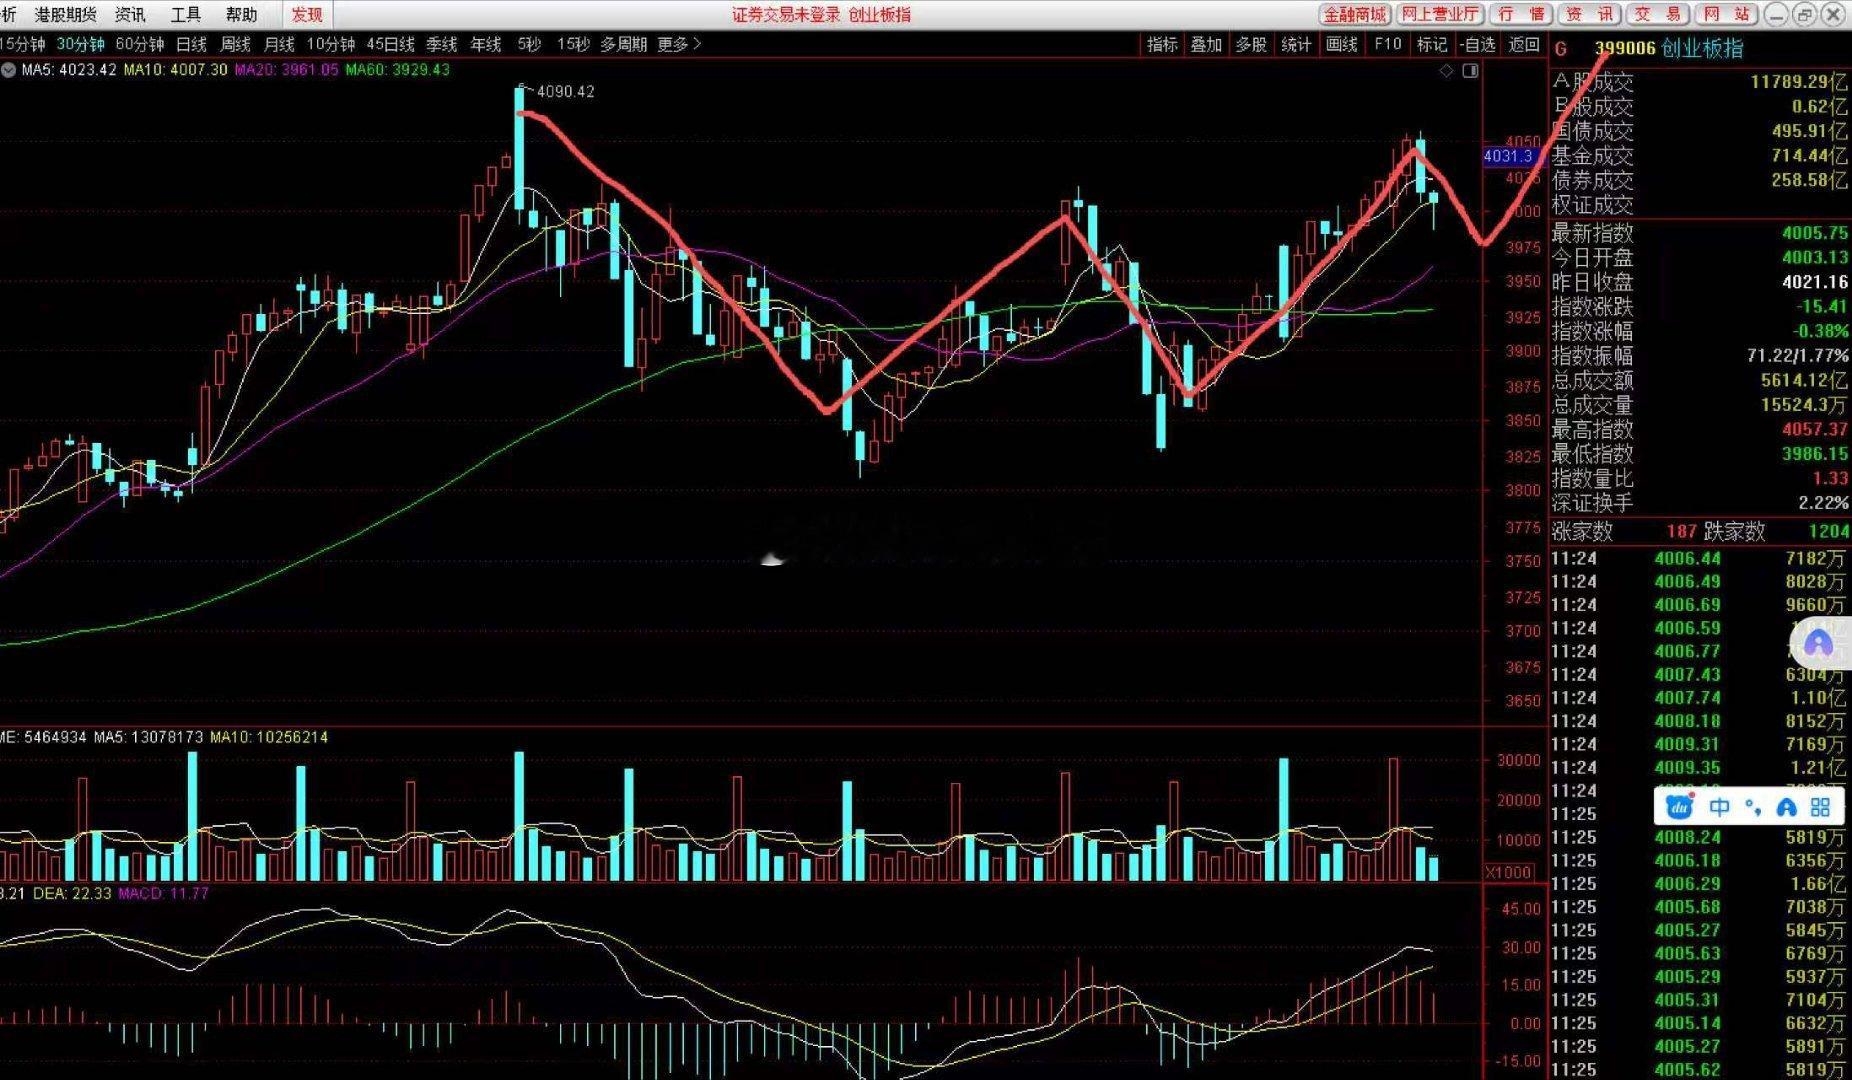
Task: Toggle 中 Chinese input mode
Action: [1719, 807]
